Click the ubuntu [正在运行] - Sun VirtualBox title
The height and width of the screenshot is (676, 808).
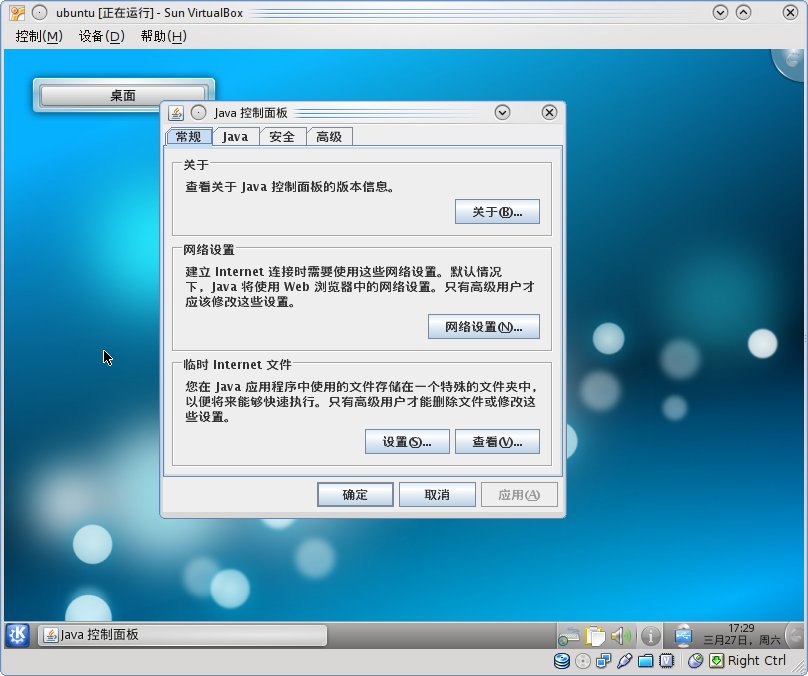(x=149, y=13)
